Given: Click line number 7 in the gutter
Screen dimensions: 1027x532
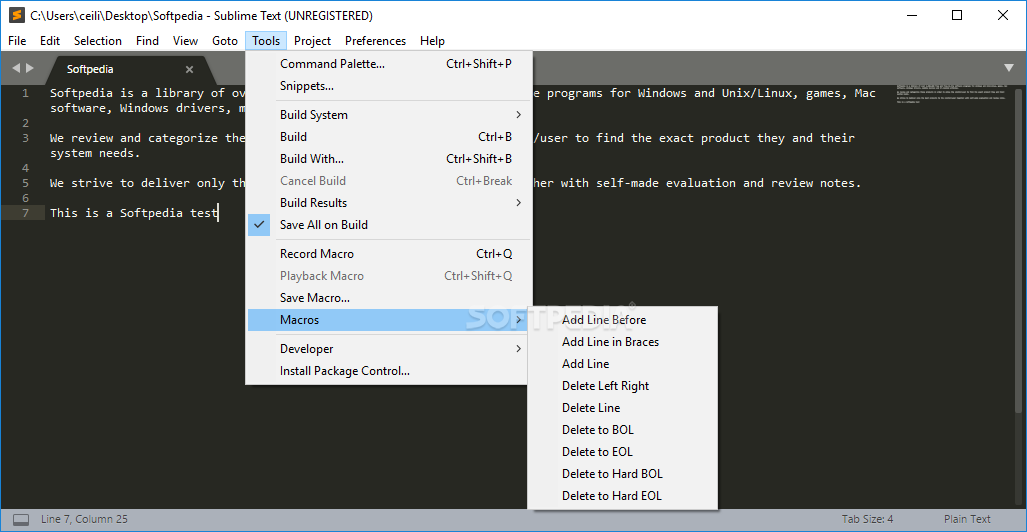Looking at the screenshot, I should click(x=25, y=213).
